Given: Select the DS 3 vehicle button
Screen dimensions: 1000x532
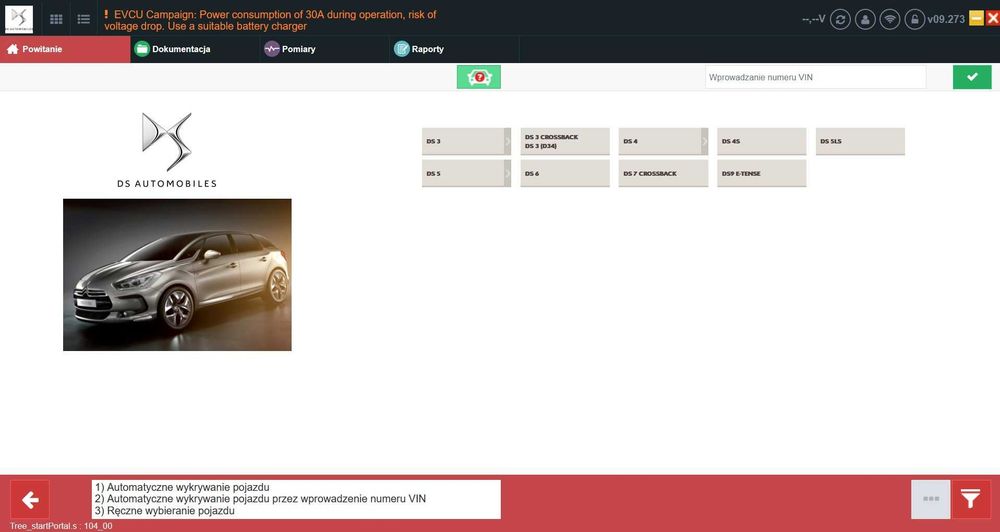Looking at the screenshot, I should [463, 141].
